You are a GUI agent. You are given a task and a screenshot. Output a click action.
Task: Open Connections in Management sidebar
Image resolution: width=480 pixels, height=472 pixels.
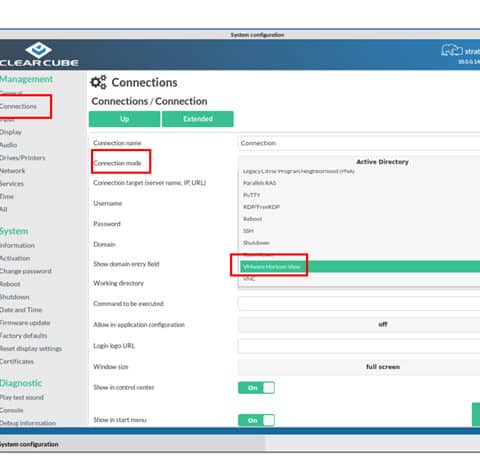[x=18, y=106]
